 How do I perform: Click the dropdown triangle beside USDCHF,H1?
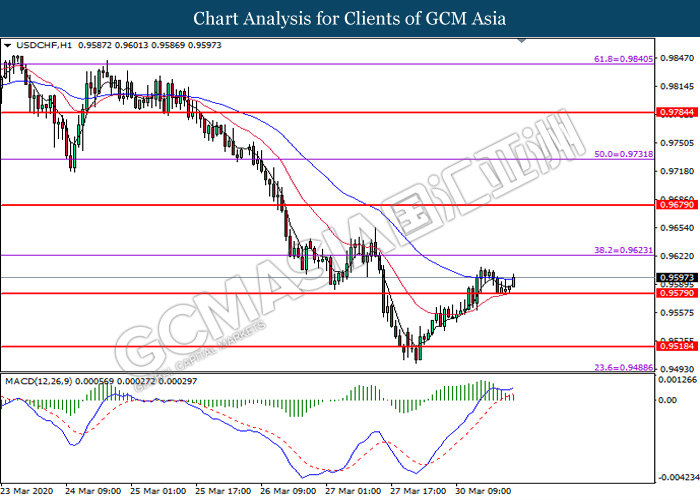tap(7, 46)
